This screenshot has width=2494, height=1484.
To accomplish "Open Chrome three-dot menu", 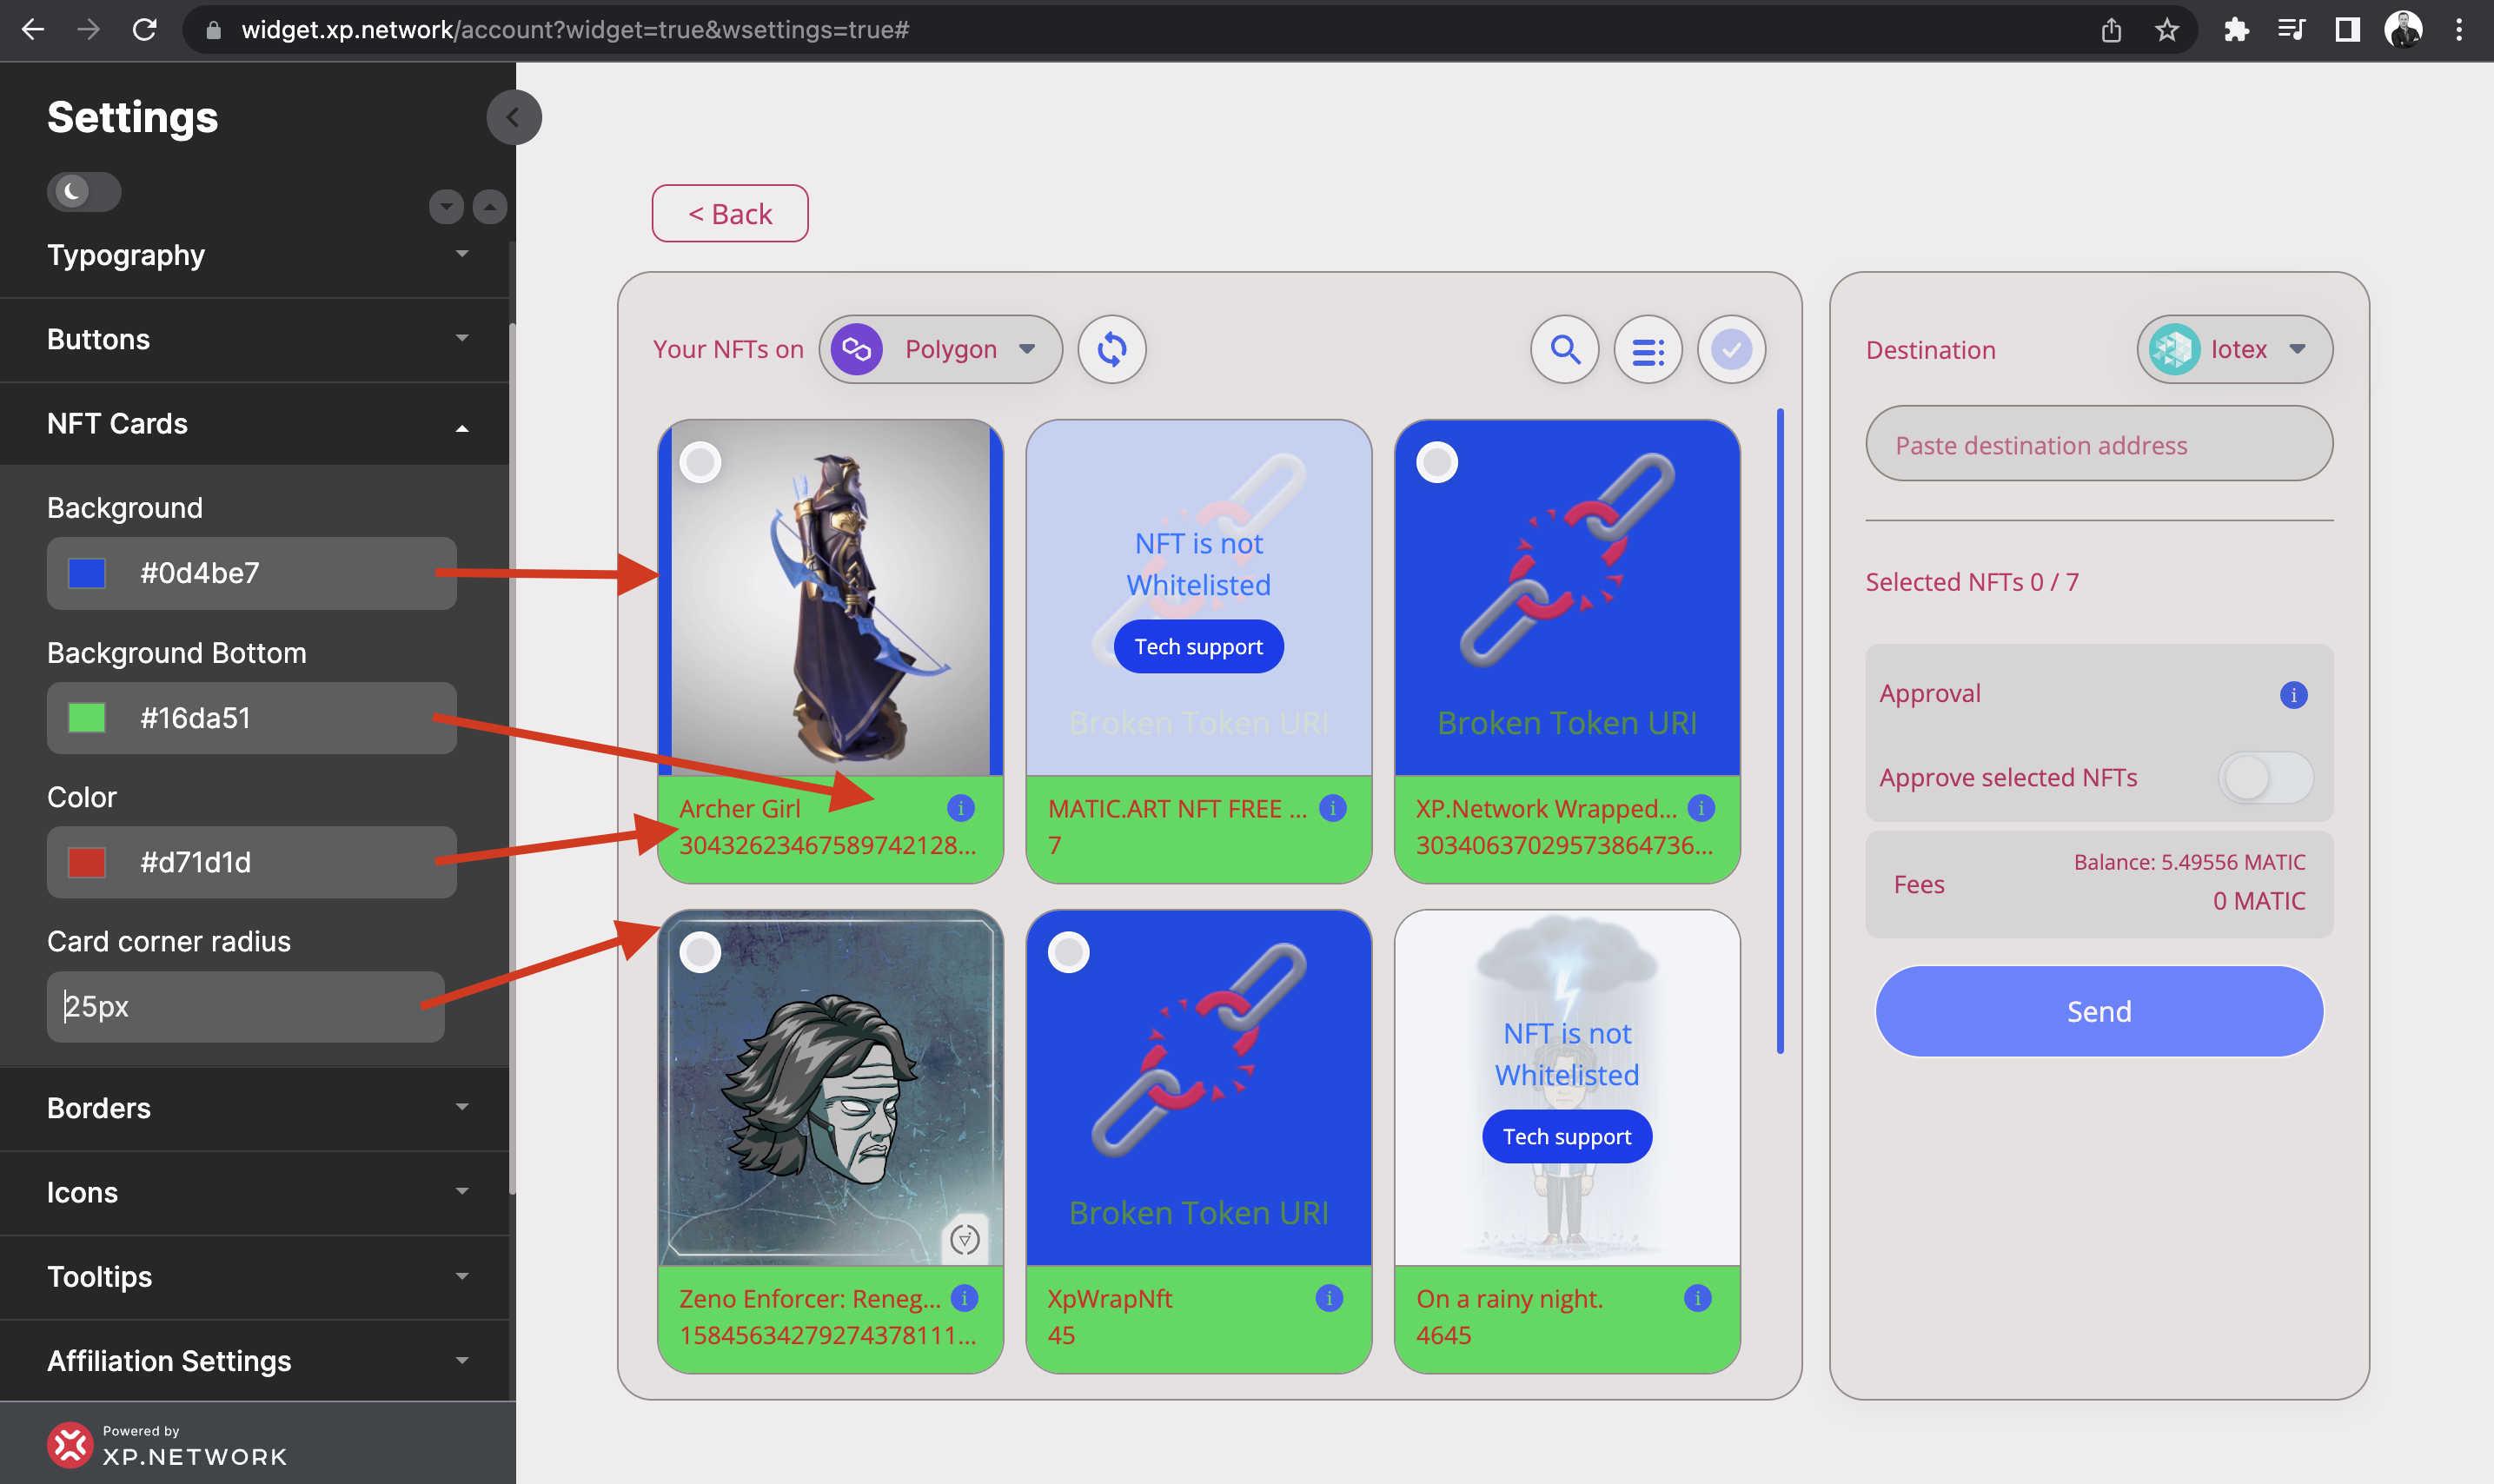I will 2458,30.
